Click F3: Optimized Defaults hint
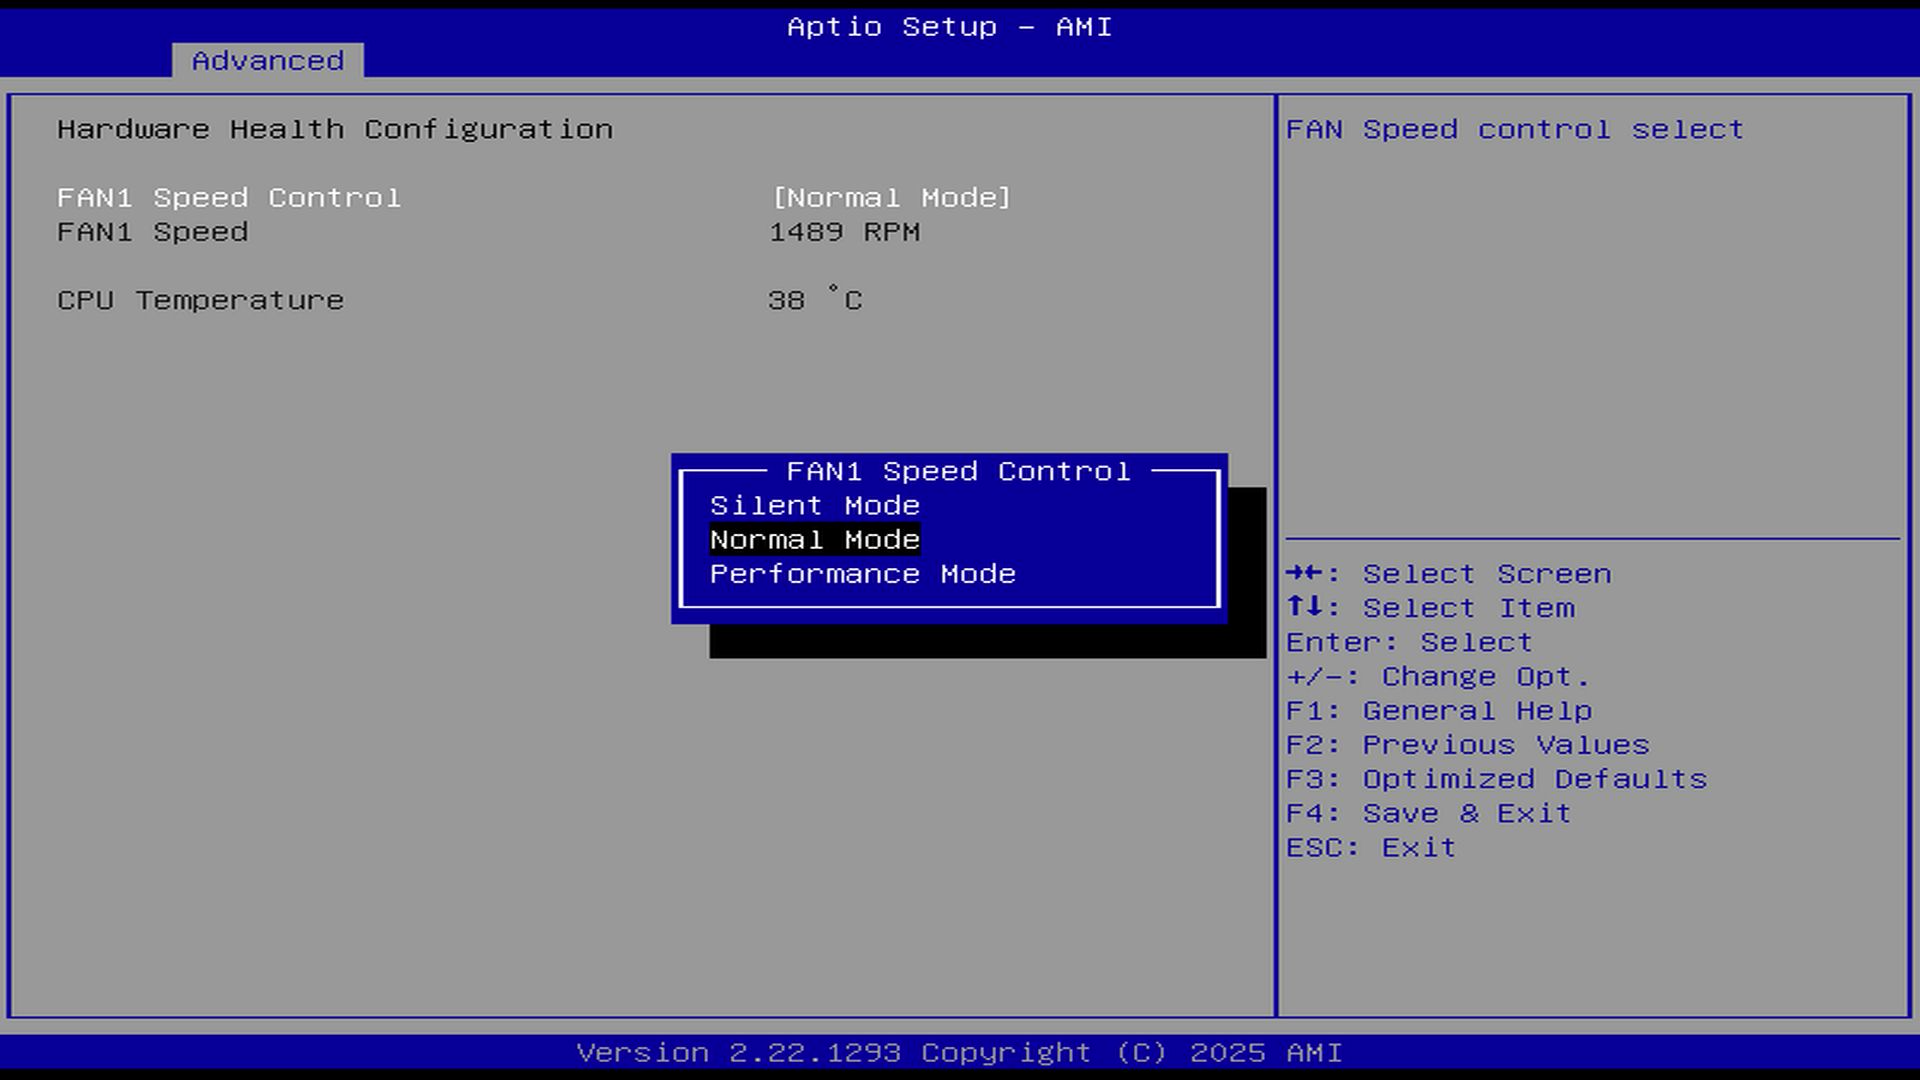Viewport: 1920px width, 1080px height. tap(1496, 779)
